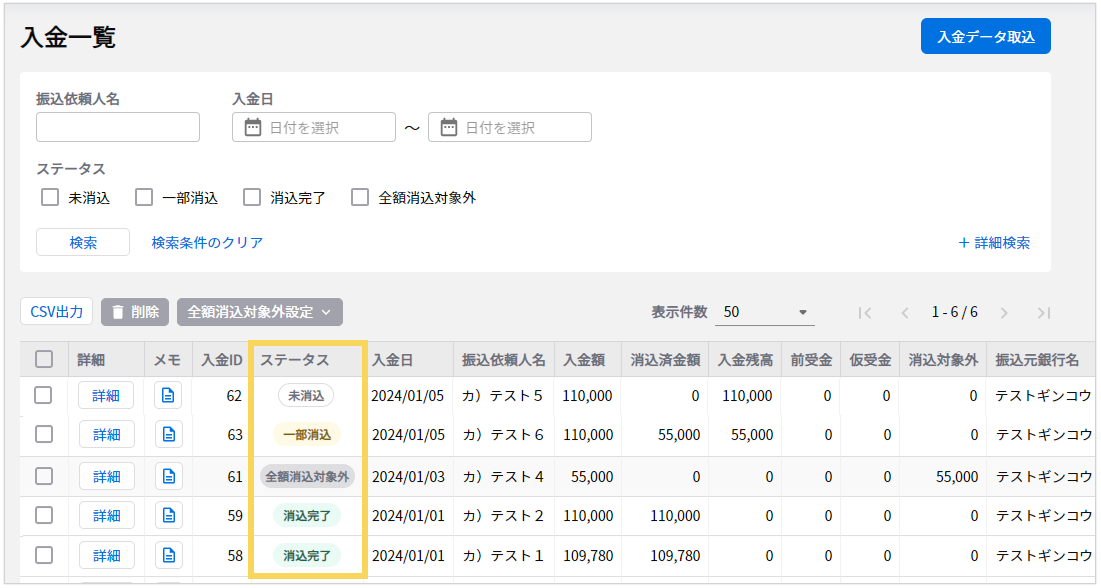
Task: Click memo icon for payment ID 61
Action: (x=168, y=477)
